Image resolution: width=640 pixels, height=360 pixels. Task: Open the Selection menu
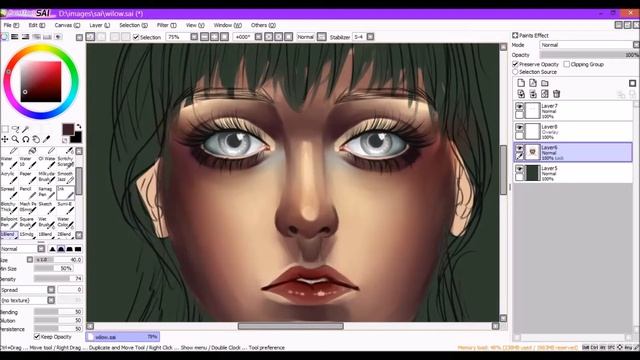(133, 25)
